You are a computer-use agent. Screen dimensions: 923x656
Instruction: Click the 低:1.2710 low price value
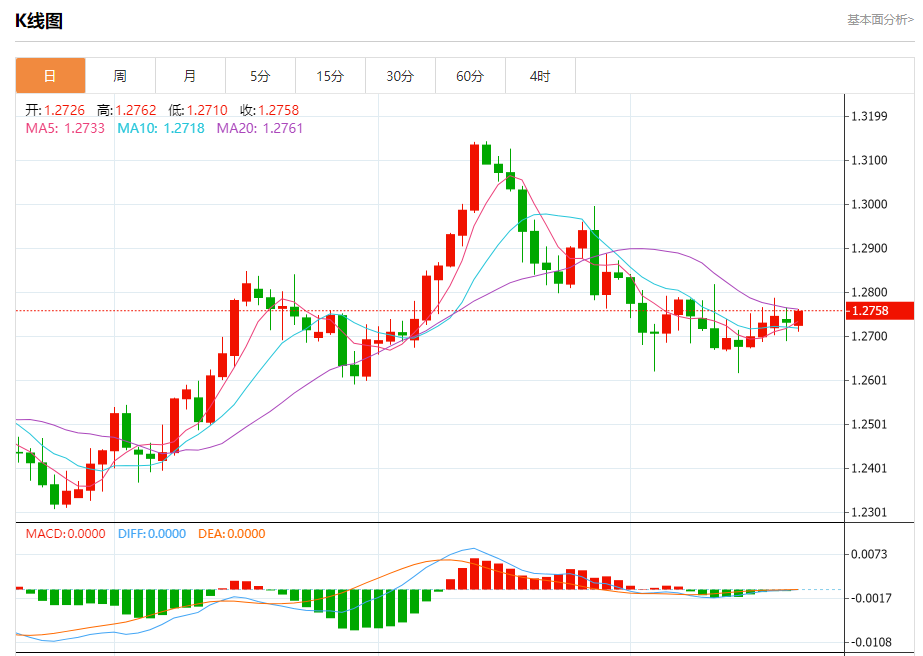(198, 110)
